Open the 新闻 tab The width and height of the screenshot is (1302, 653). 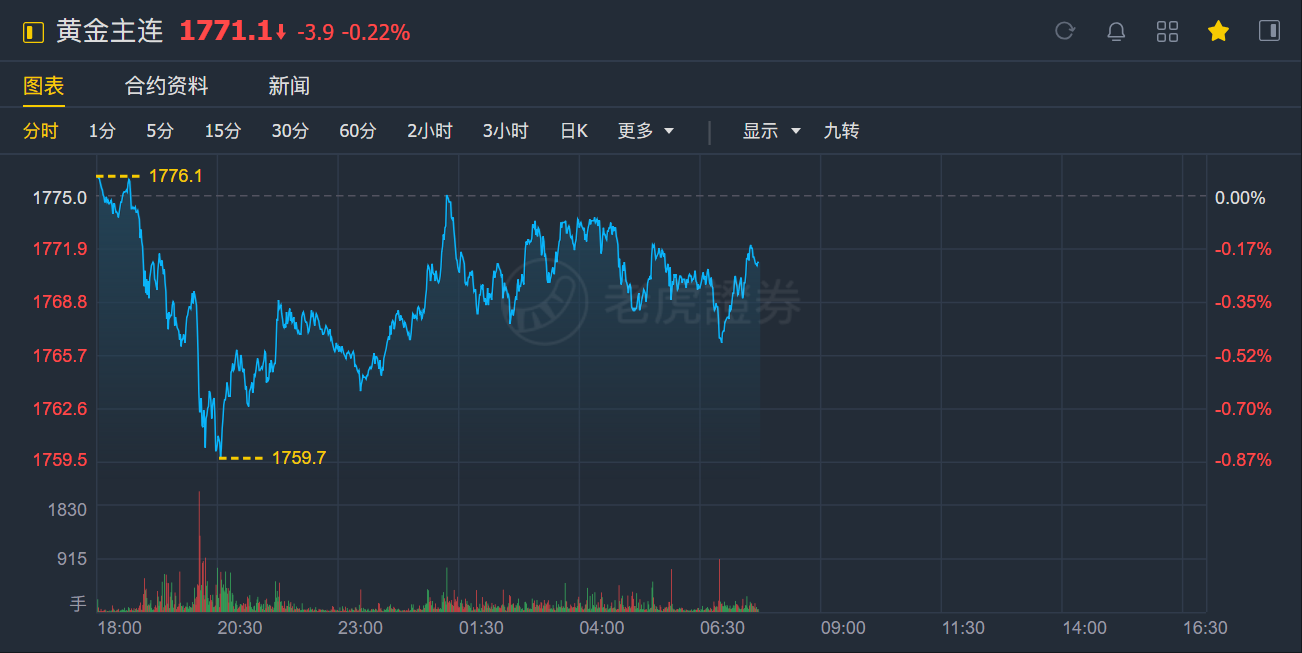point(289,86)
